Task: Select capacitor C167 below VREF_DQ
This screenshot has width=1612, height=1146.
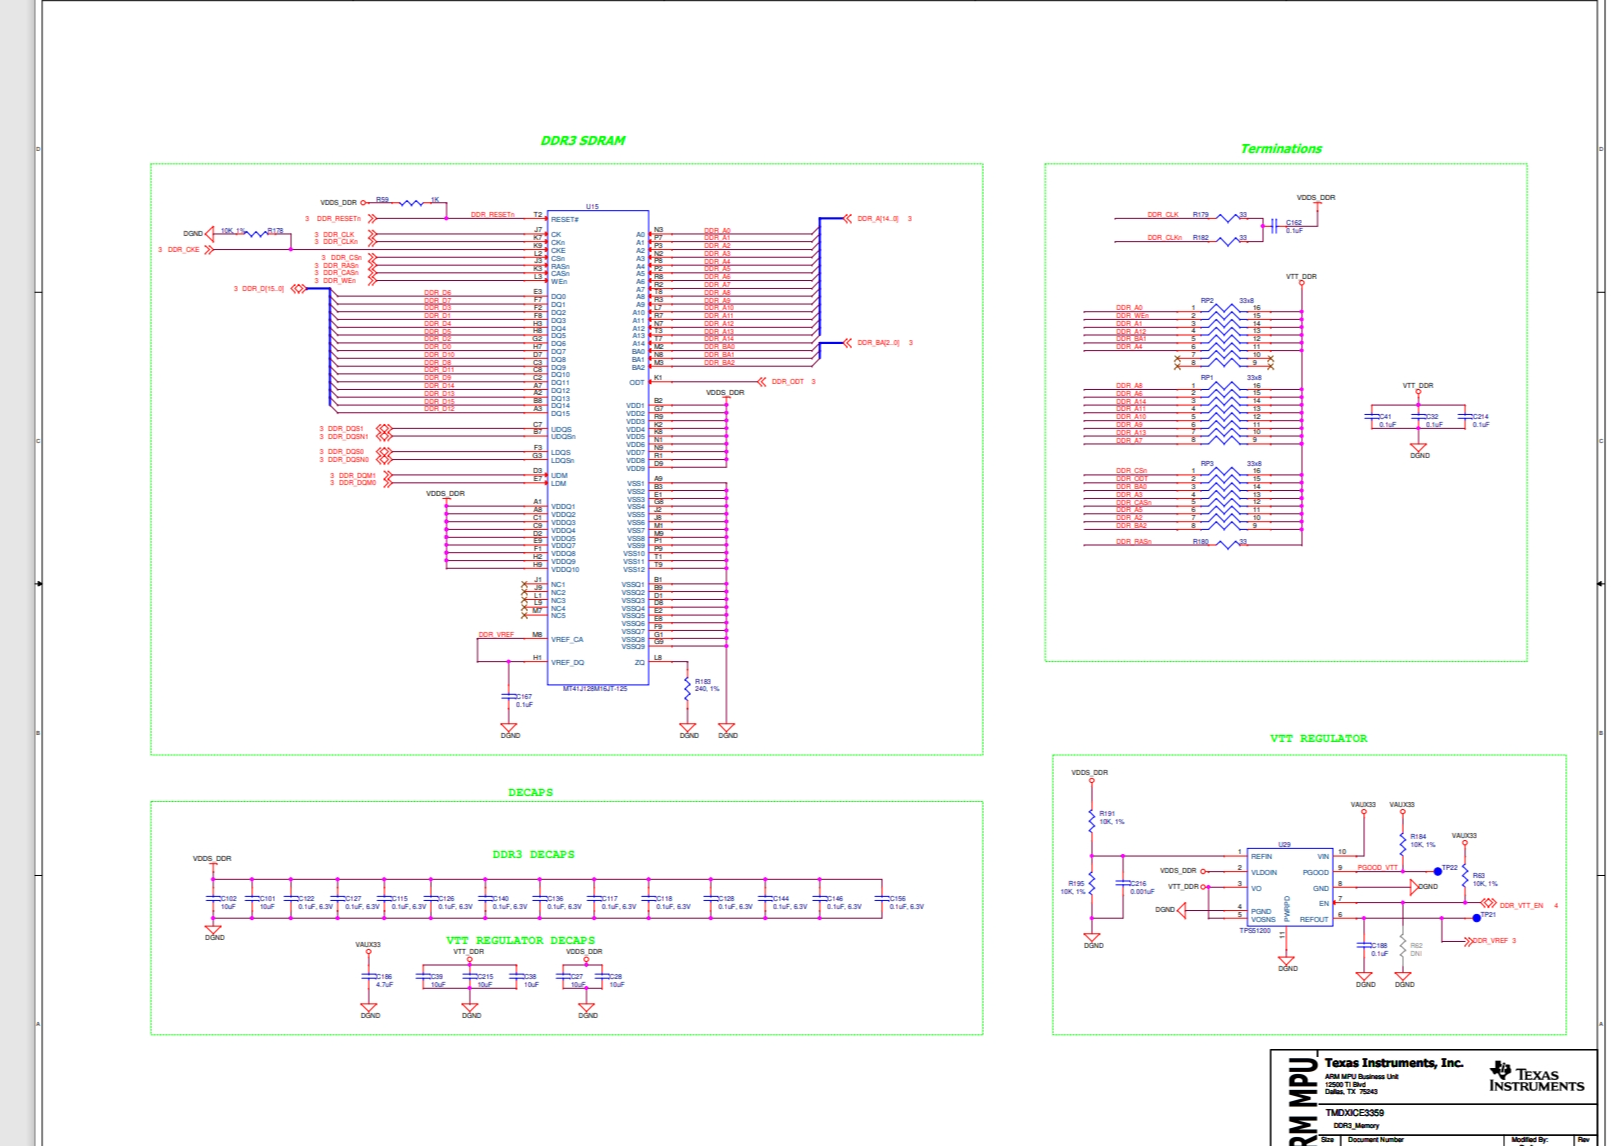Action: (509, 697)
